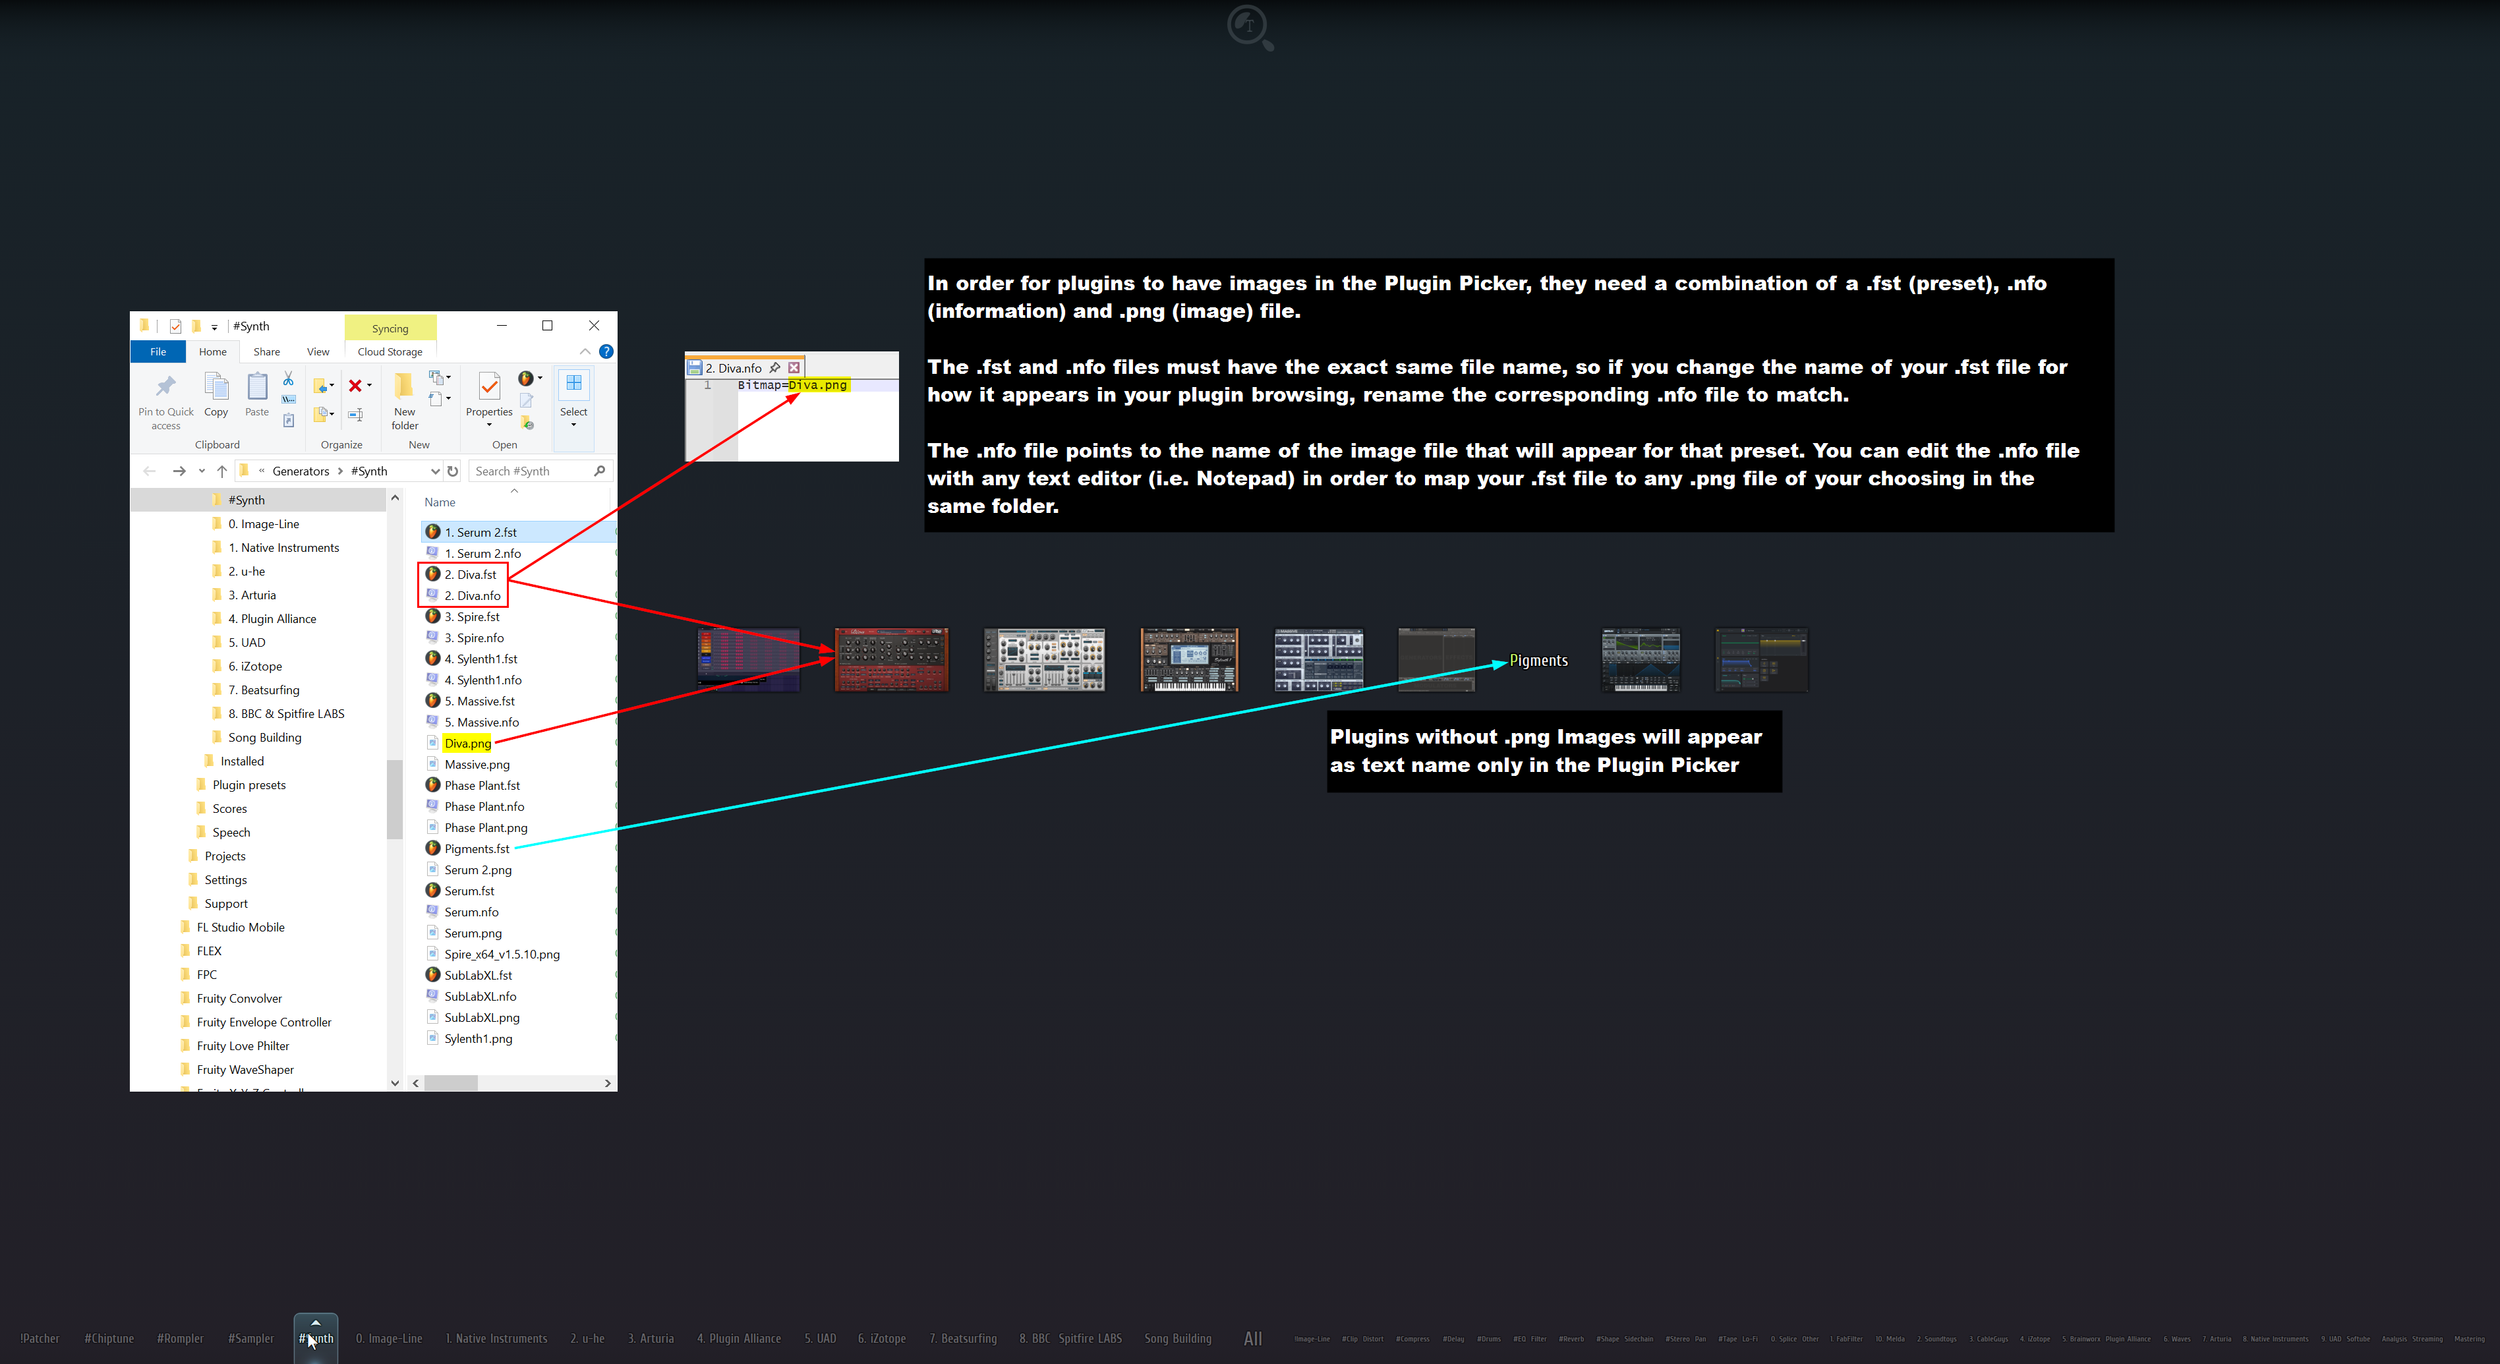Click the New folder icon
This screenshot has width=2500, height=1364.
pyautogui.click(x=404, y=386)
